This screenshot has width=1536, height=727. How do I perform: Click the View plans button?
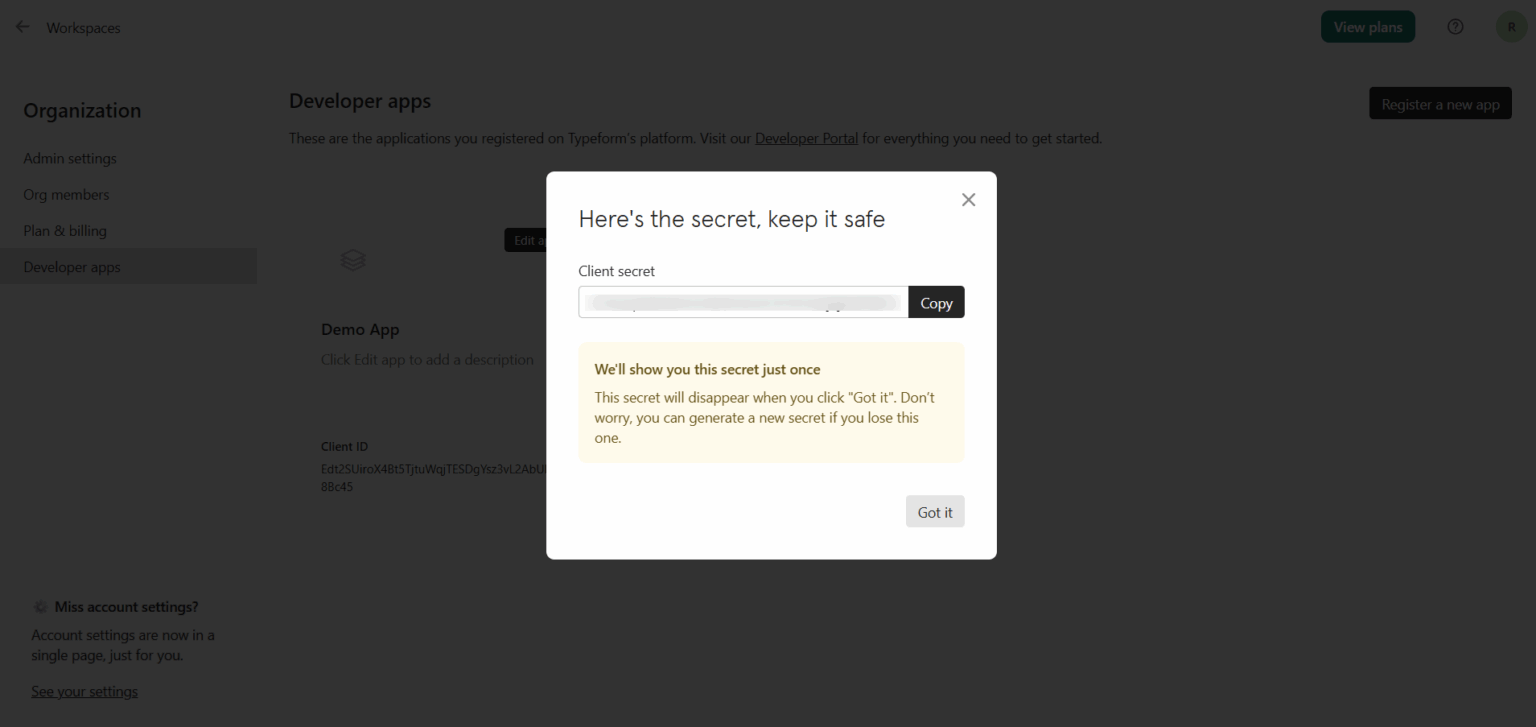pyautogui.click(x=1367, y=27)
